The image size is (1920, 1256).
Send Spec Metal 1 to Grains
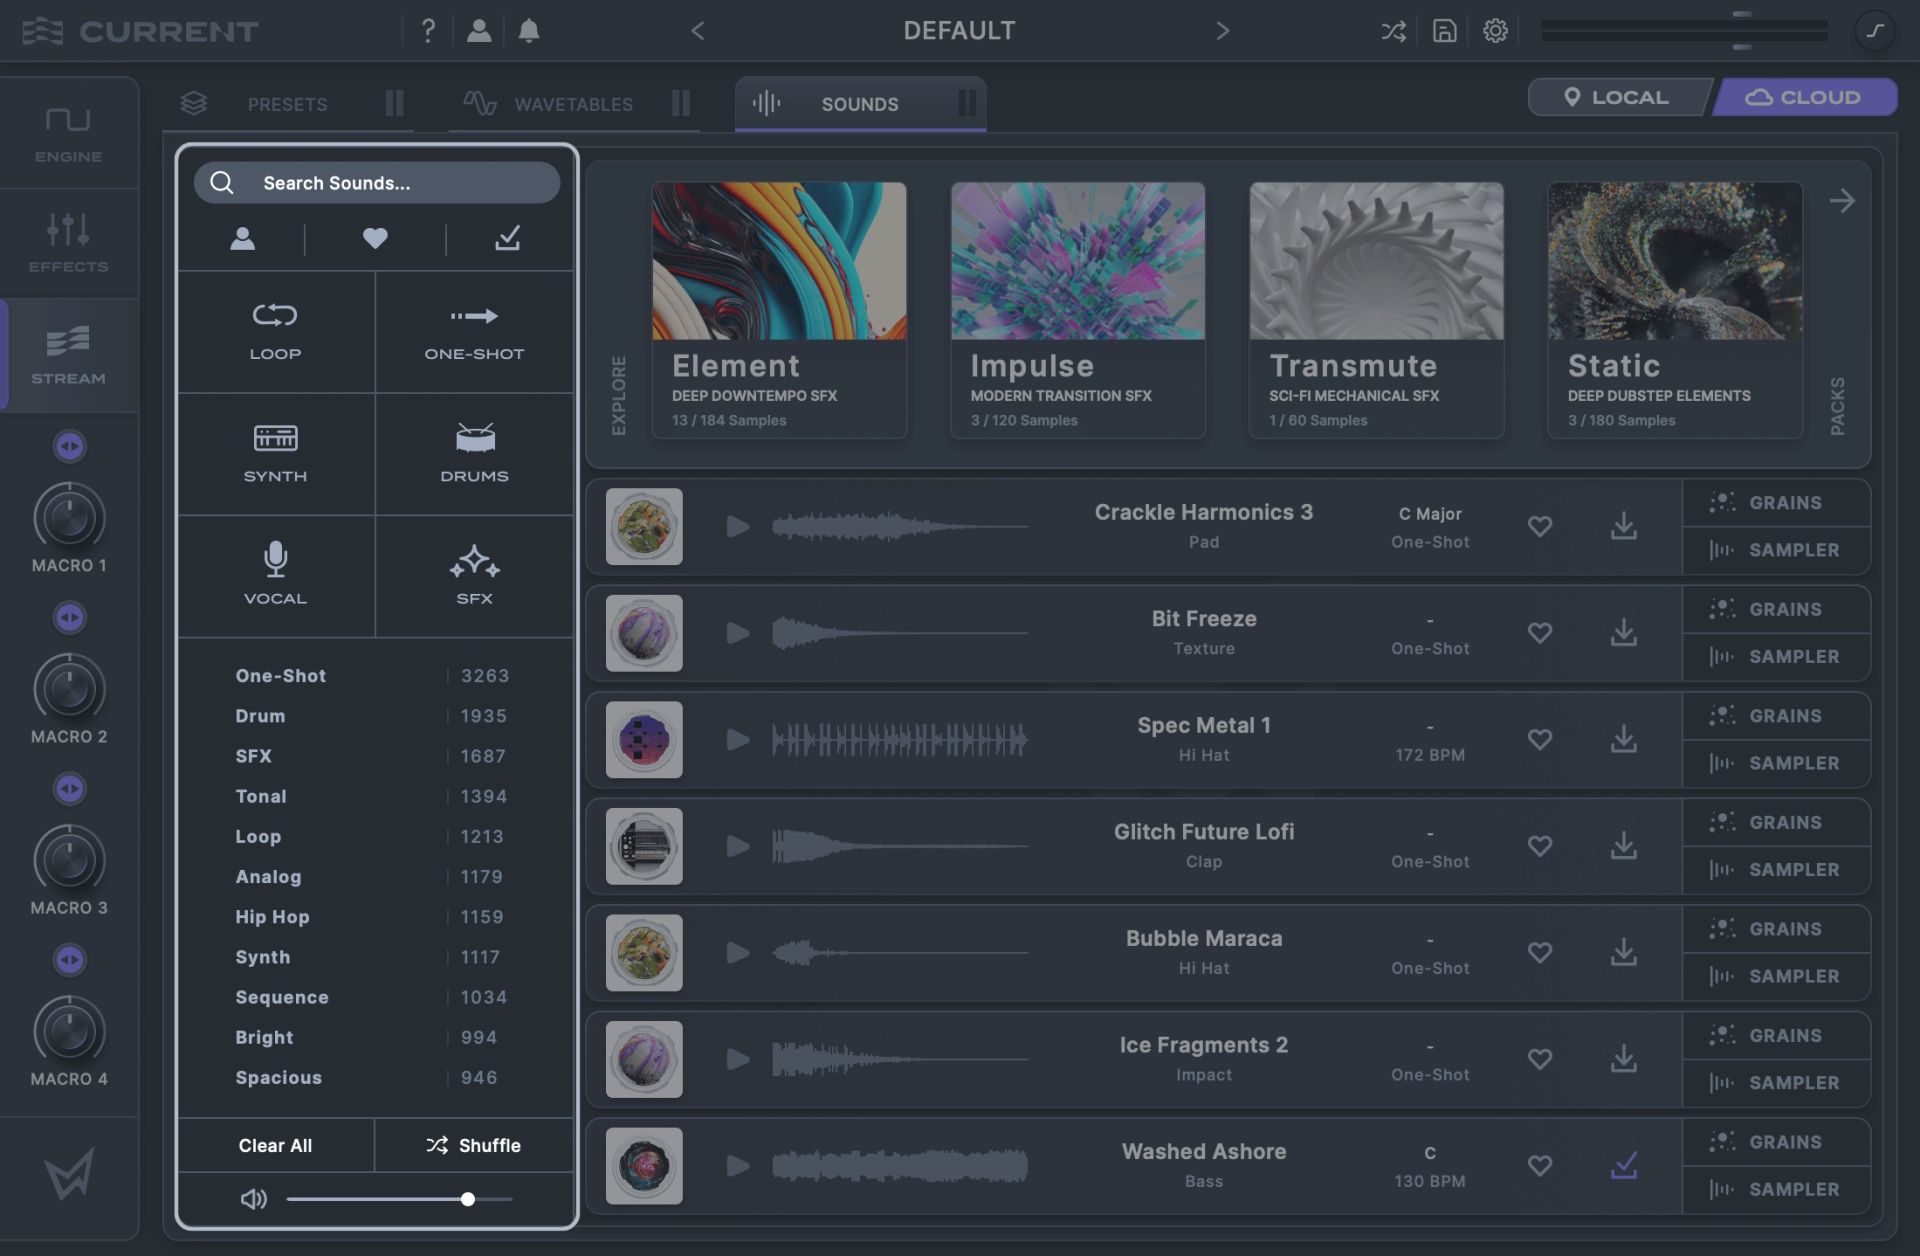pos(1776,716)
